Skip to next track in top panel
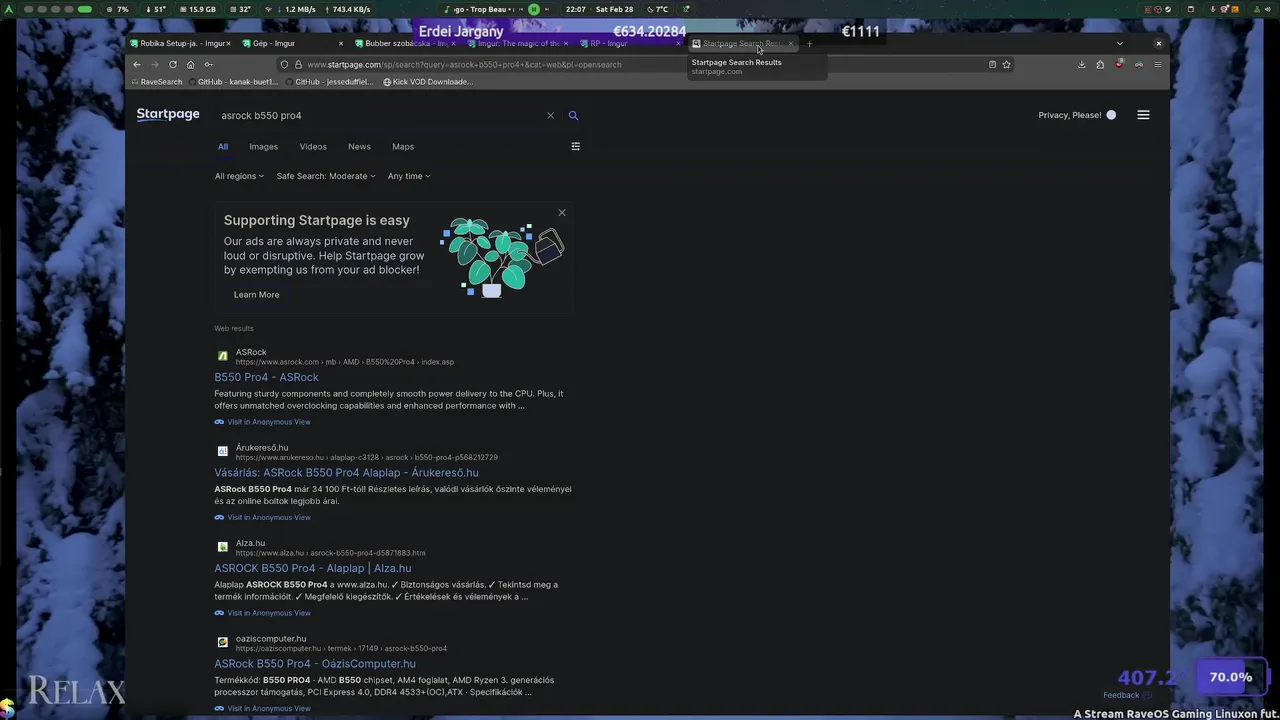Screen dimensions: 1280x720 [x=546, y=9]
